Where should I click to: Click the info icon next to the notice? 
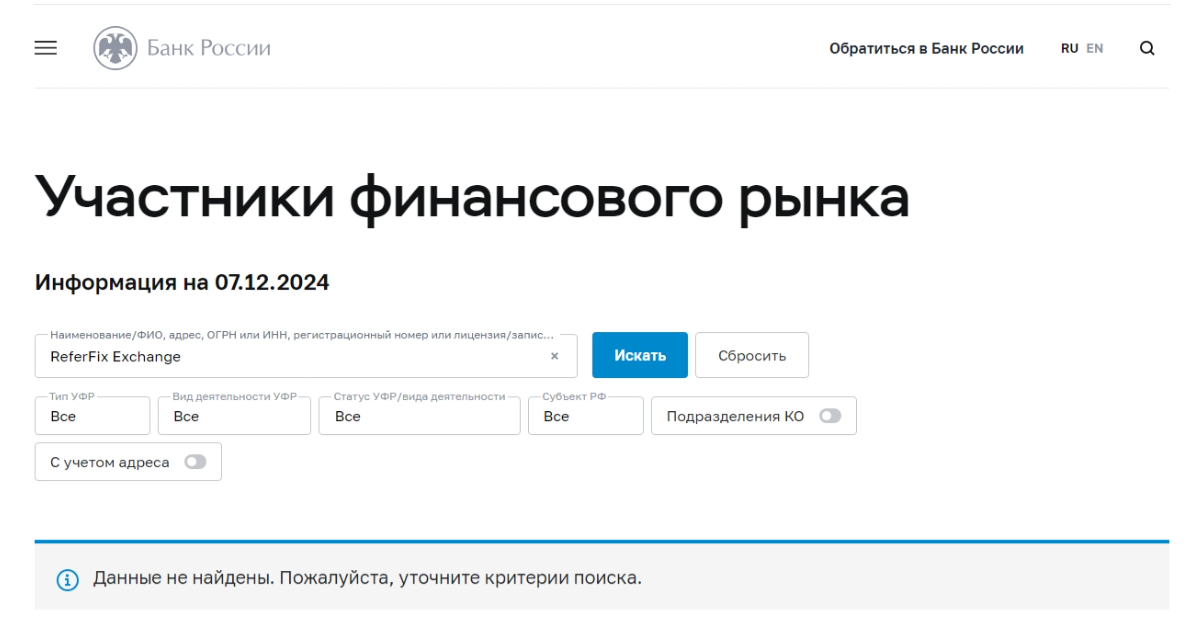(63, 572)
